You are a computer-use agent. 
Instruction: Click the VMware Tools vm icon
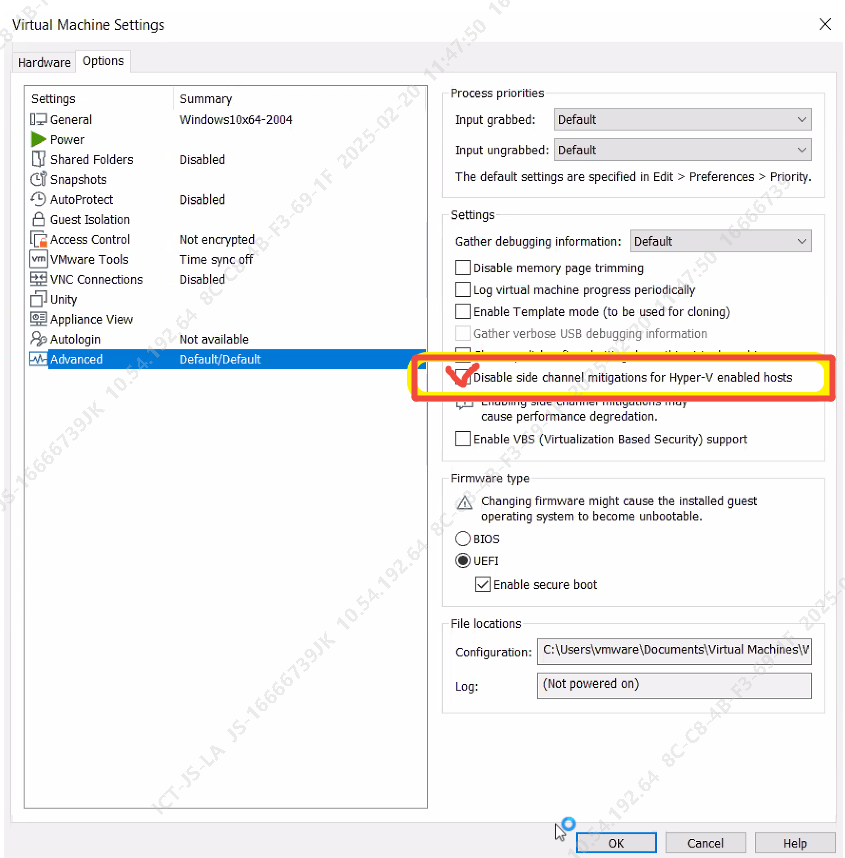(x=38, y=259)
